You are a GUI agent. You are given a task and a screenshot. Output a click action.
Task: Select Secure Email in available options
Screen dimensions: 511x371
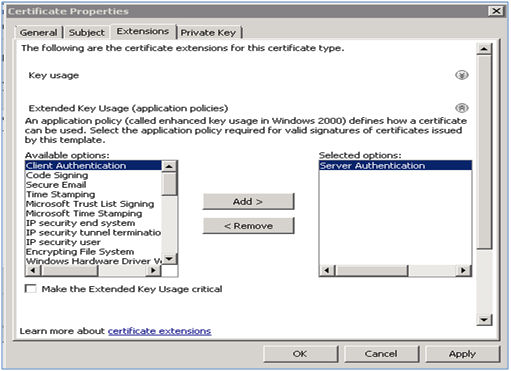point(93,185)
